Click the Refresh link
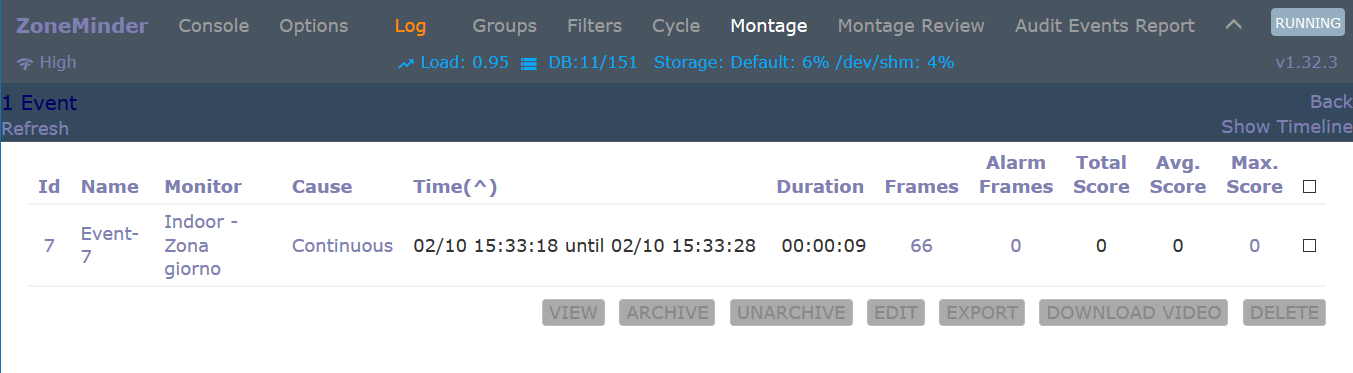 point(35,128)
